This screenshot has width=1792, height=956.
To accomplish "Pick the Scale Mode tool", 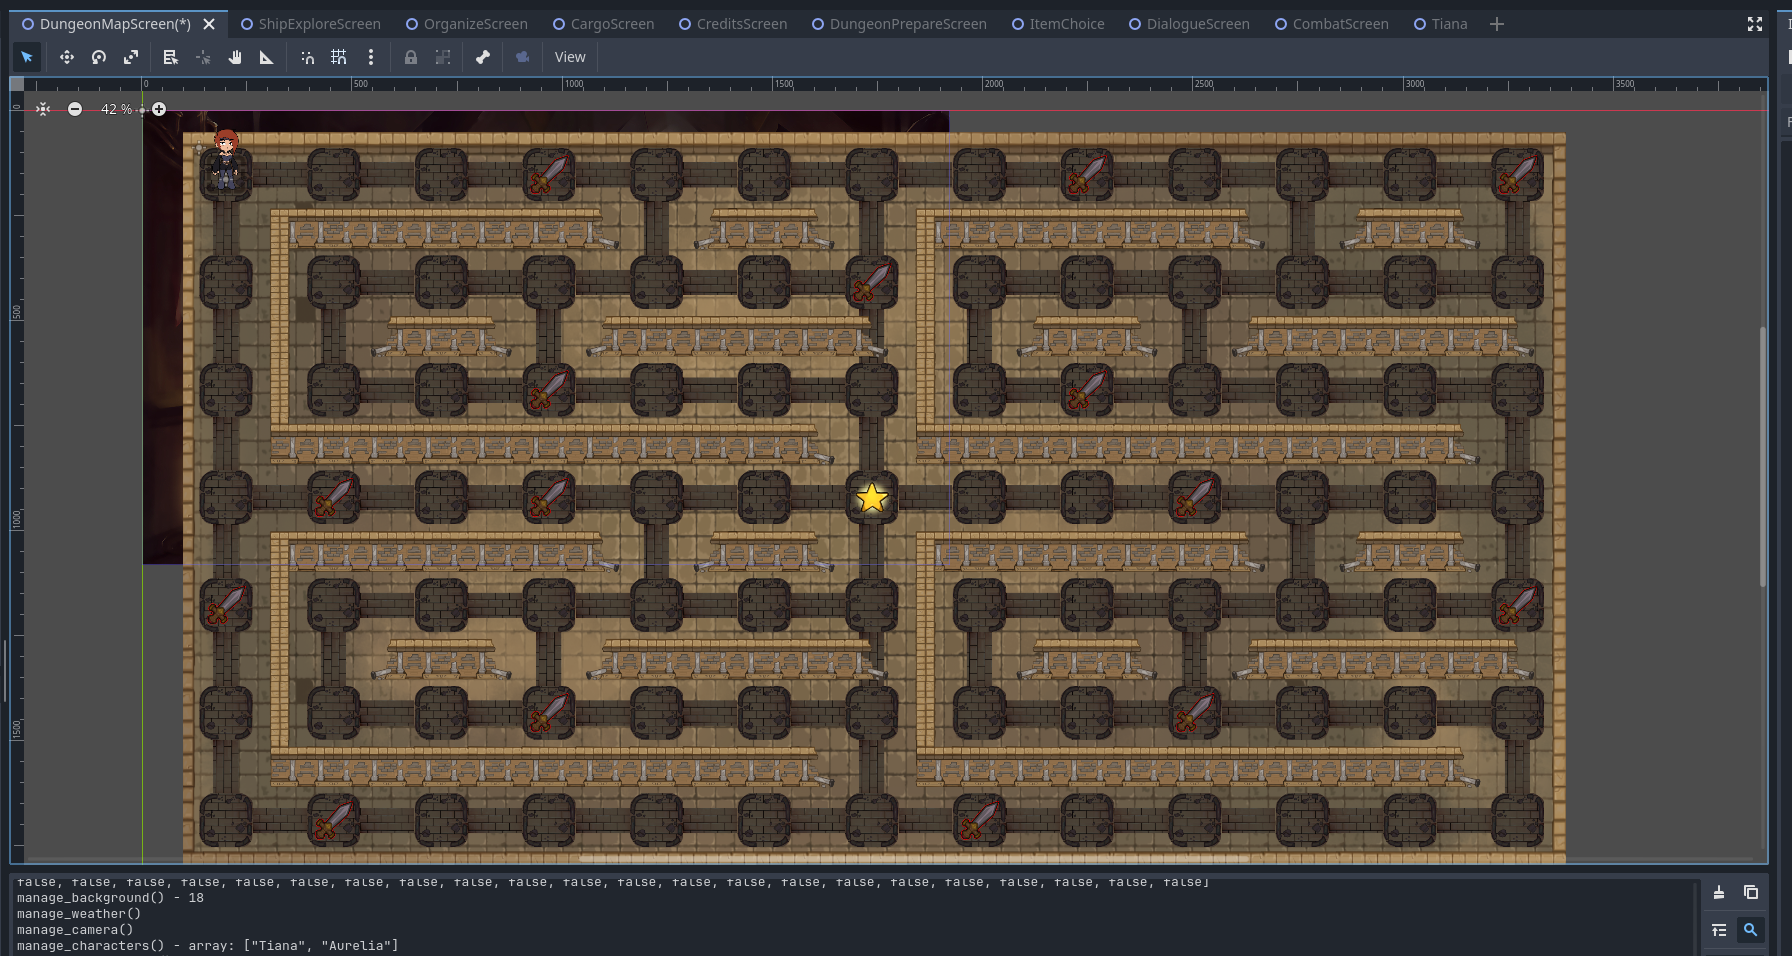I will [131, 57].
